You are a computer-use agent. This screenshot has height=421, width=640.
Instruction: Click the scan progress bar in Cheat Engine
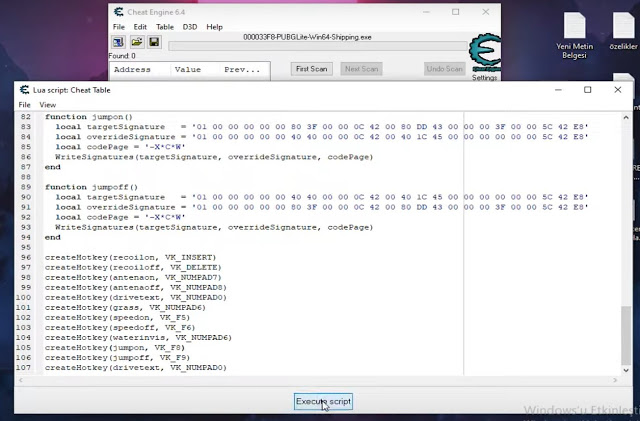(x=318, y=46)
